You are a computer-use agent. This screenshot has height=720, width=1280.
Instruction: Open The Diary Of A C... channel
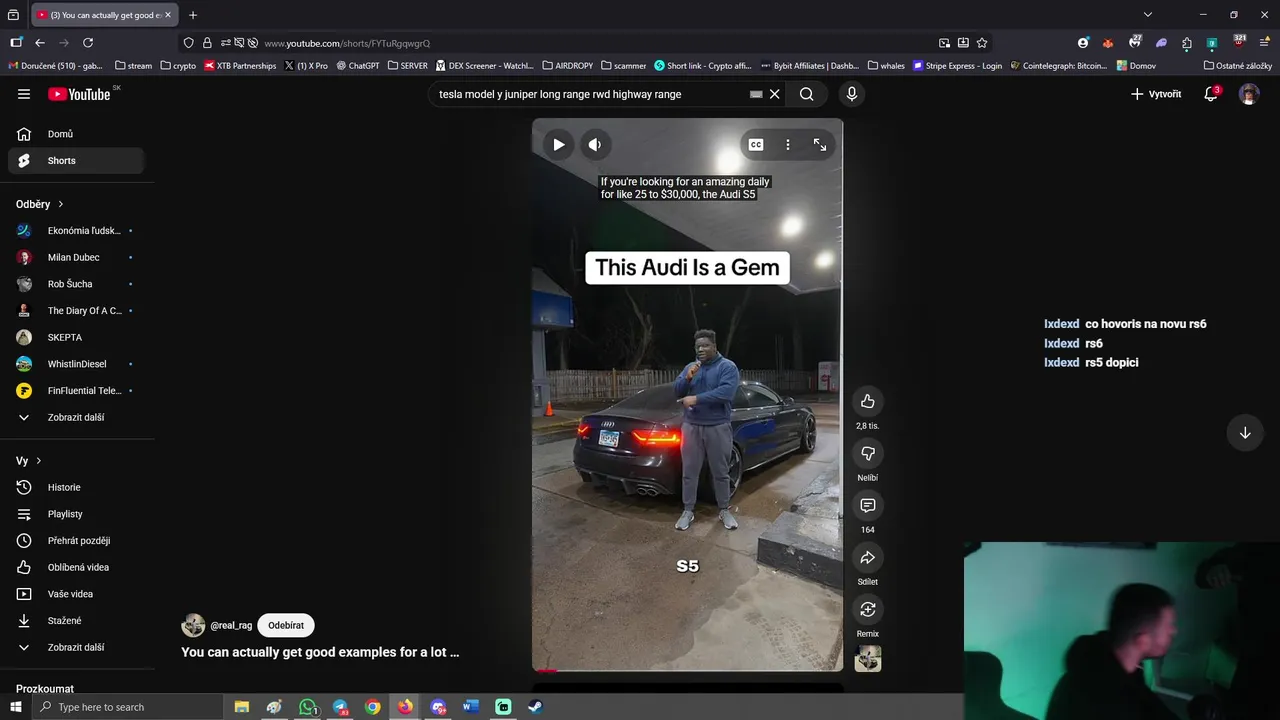(x=76, y=311)
